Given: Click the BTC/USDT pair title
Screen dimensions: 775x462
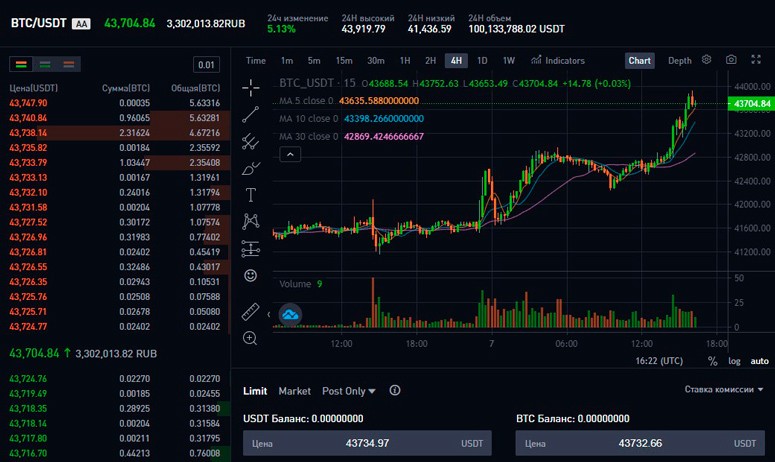Looking at the screenshot, I should coord(39,23).
